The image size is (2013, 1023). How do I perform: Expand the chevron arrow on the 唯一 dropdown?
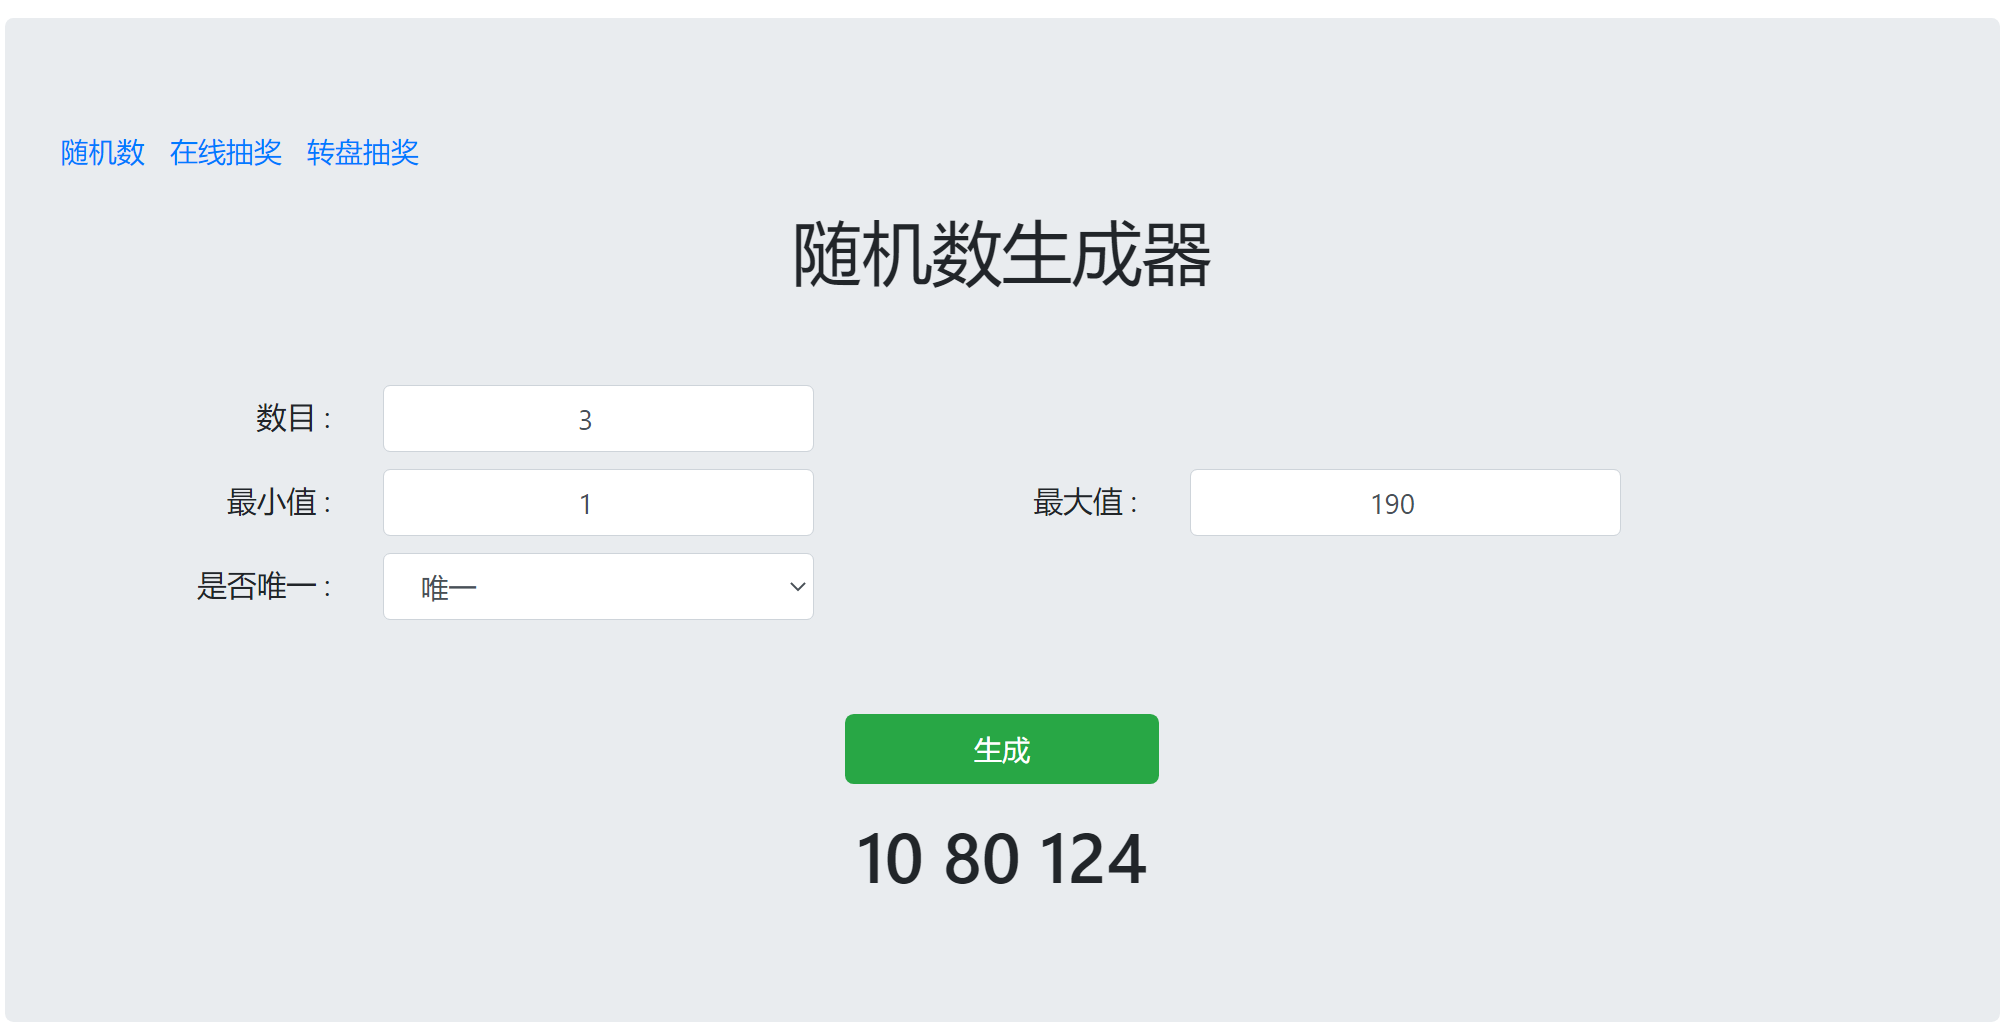797,587
